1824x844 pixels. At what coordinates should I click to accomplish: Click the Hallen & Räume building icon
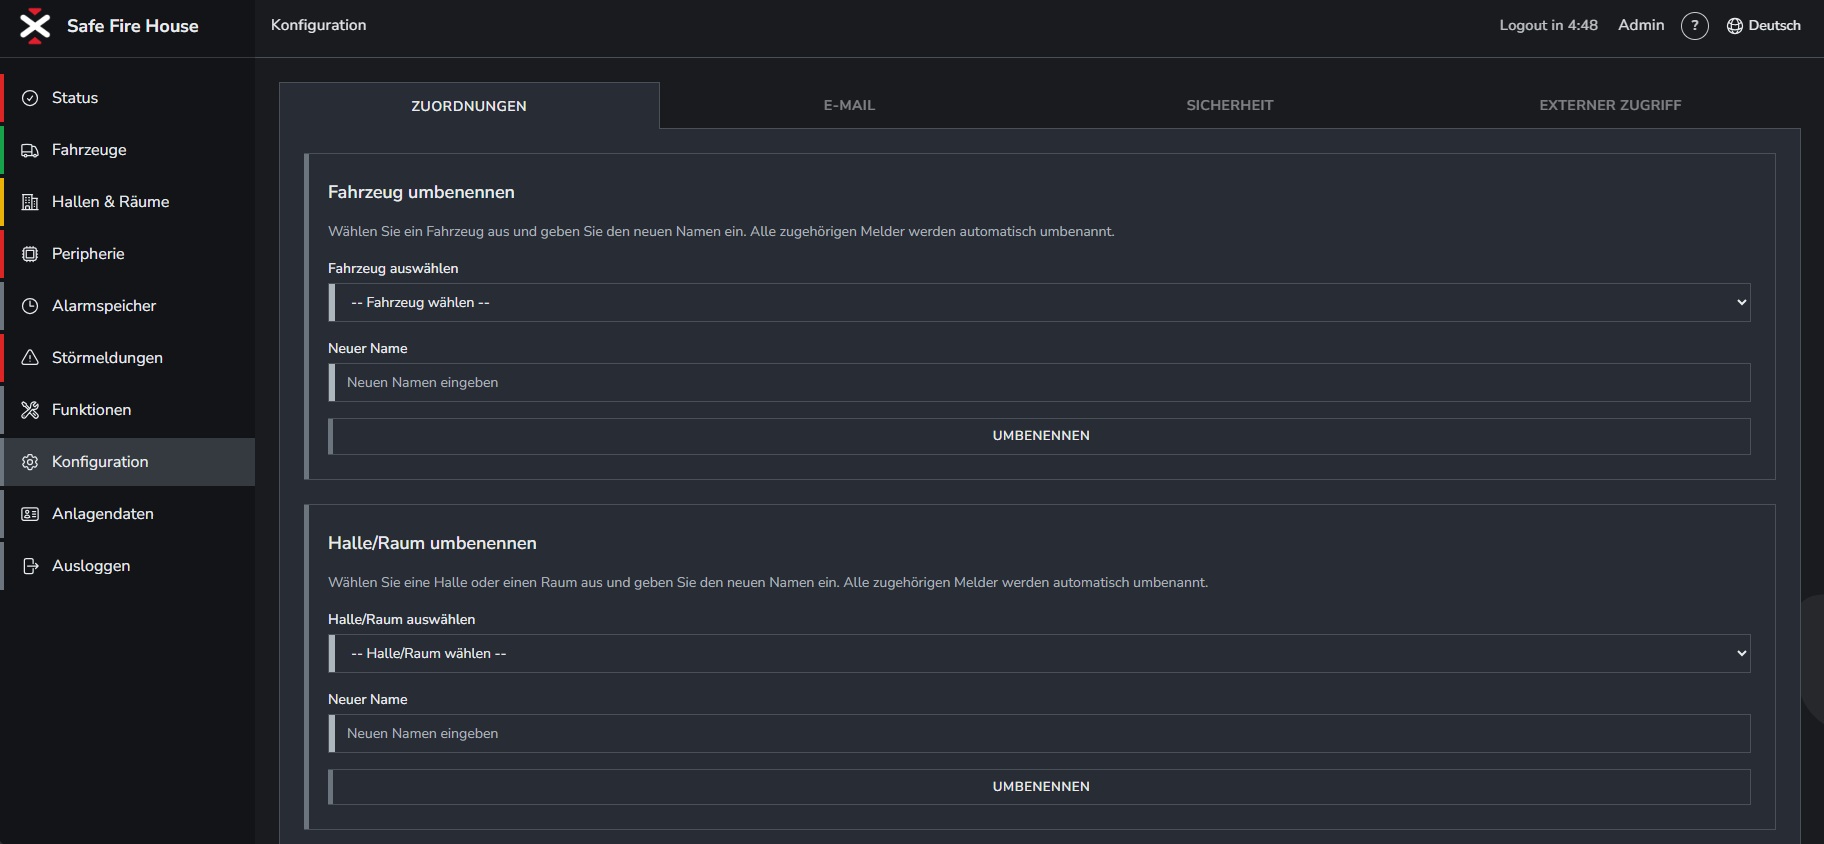tap(30, 202)
